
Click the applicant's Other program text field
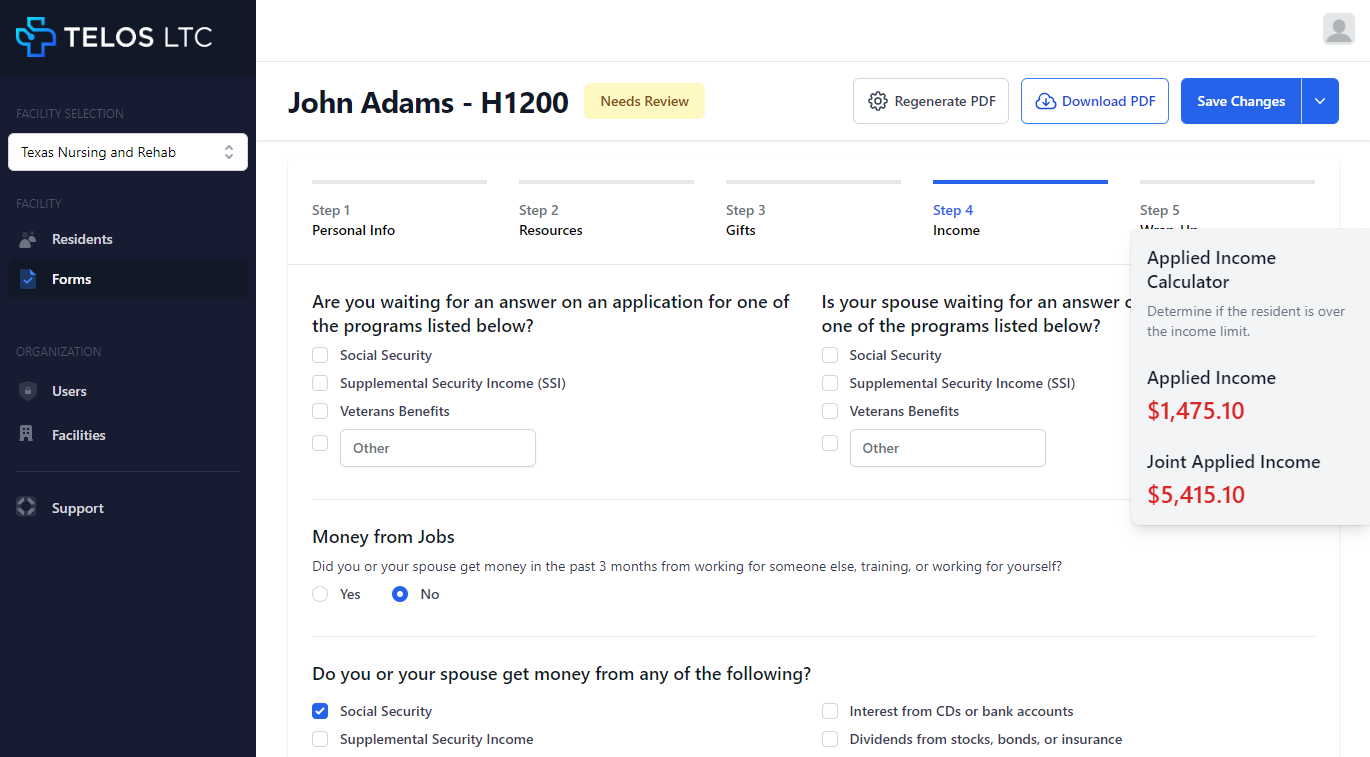pos(438,448)
